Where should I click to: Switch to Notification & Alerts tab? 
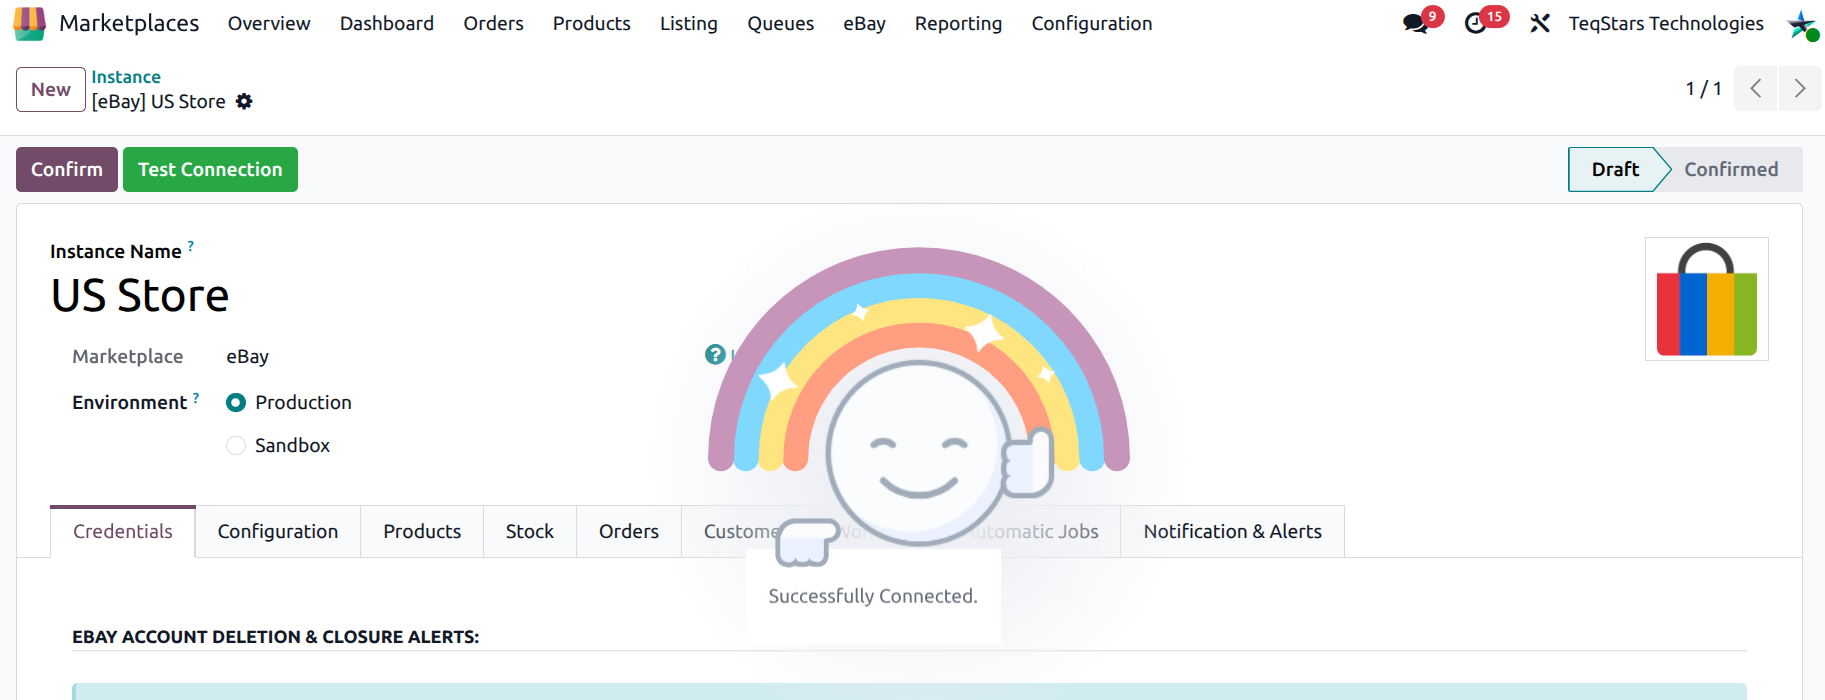[x=1233, y=531]
